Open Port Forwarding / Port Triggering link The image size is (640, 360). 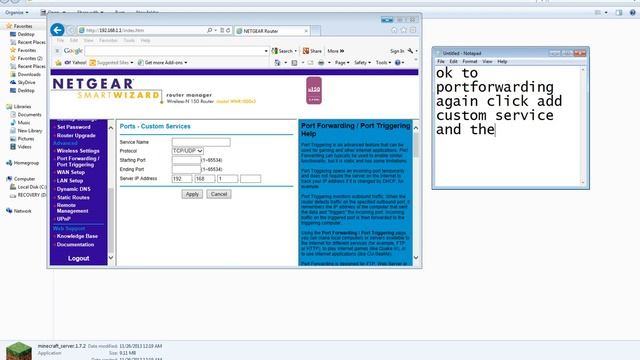tap(78, 161)
